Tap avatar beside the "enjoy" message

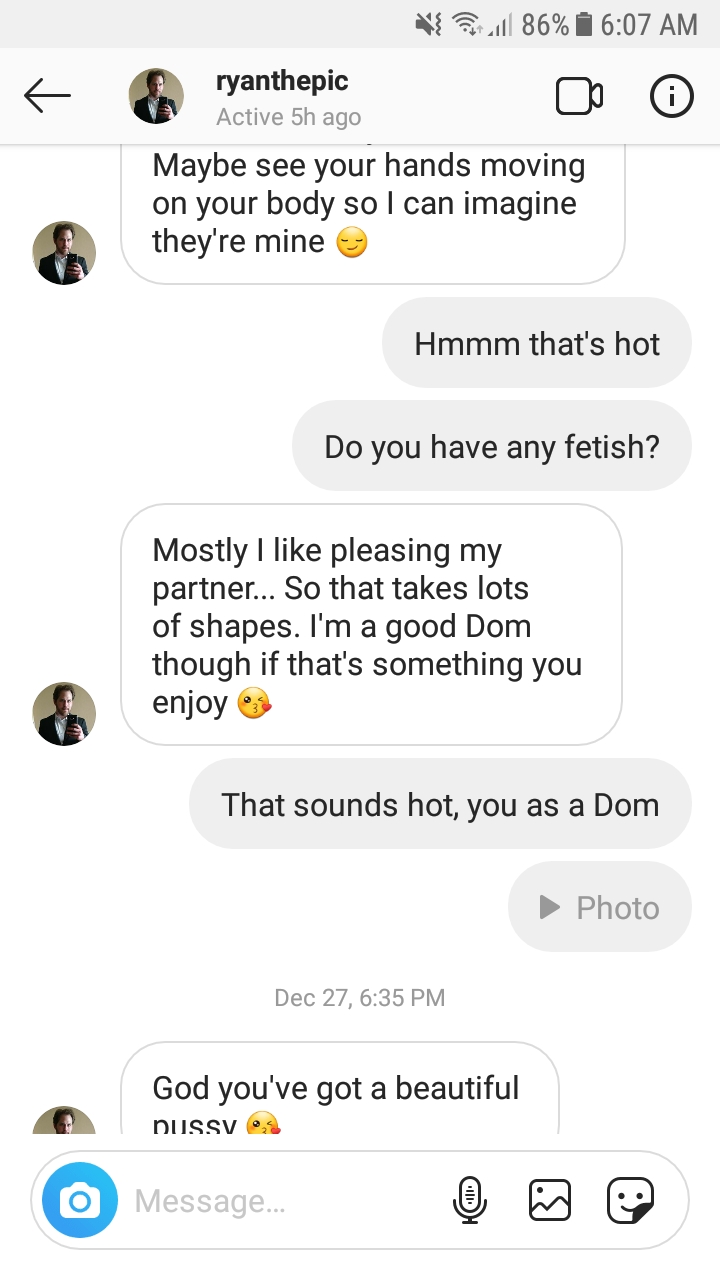coord(64,714)
